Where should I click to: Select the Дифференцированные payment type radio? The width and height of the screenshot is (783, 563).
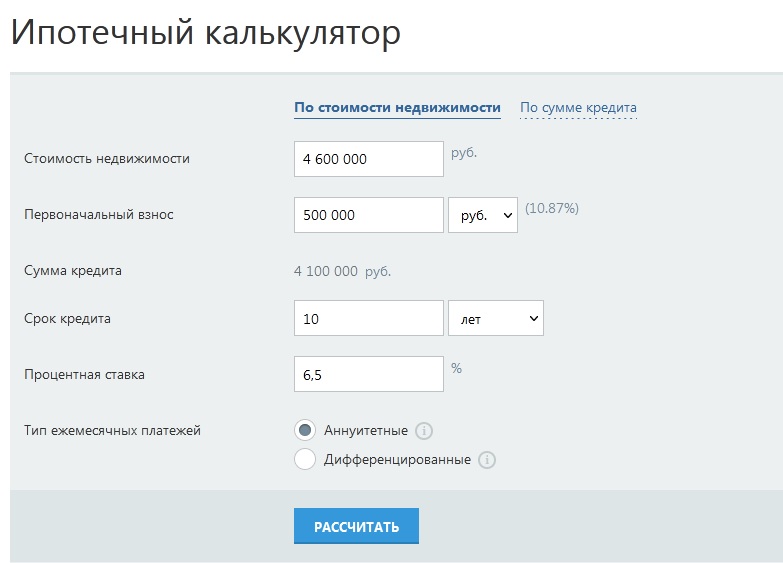click(x=305, y=460)
